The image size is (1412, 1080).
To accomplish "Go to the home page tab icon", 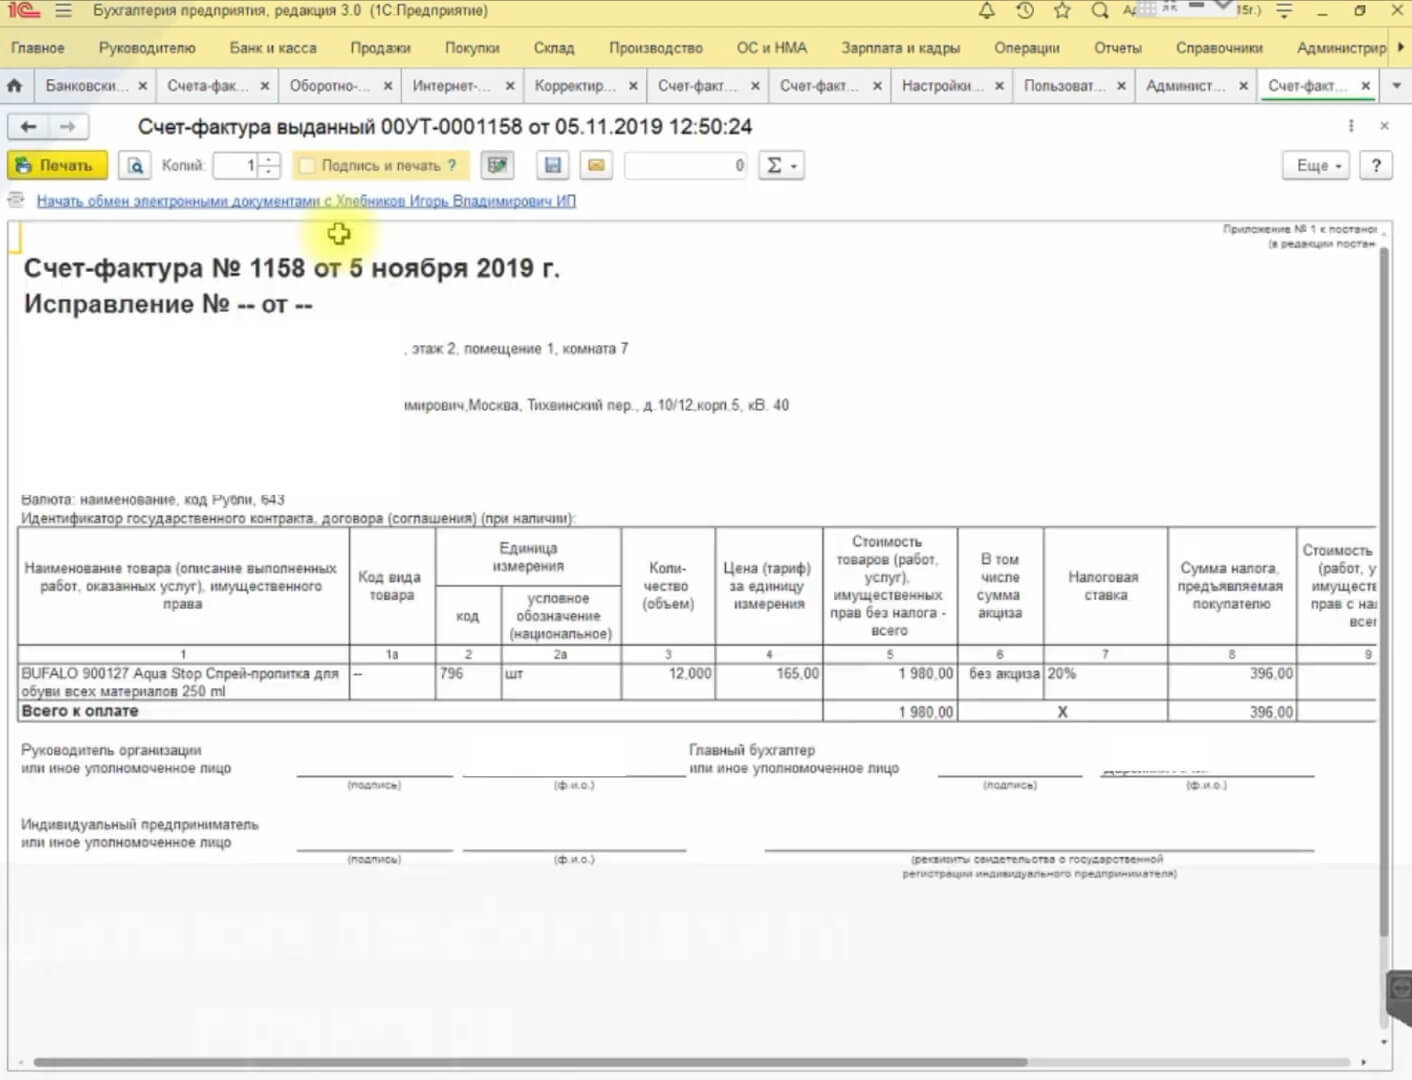I will click(14, 86).
